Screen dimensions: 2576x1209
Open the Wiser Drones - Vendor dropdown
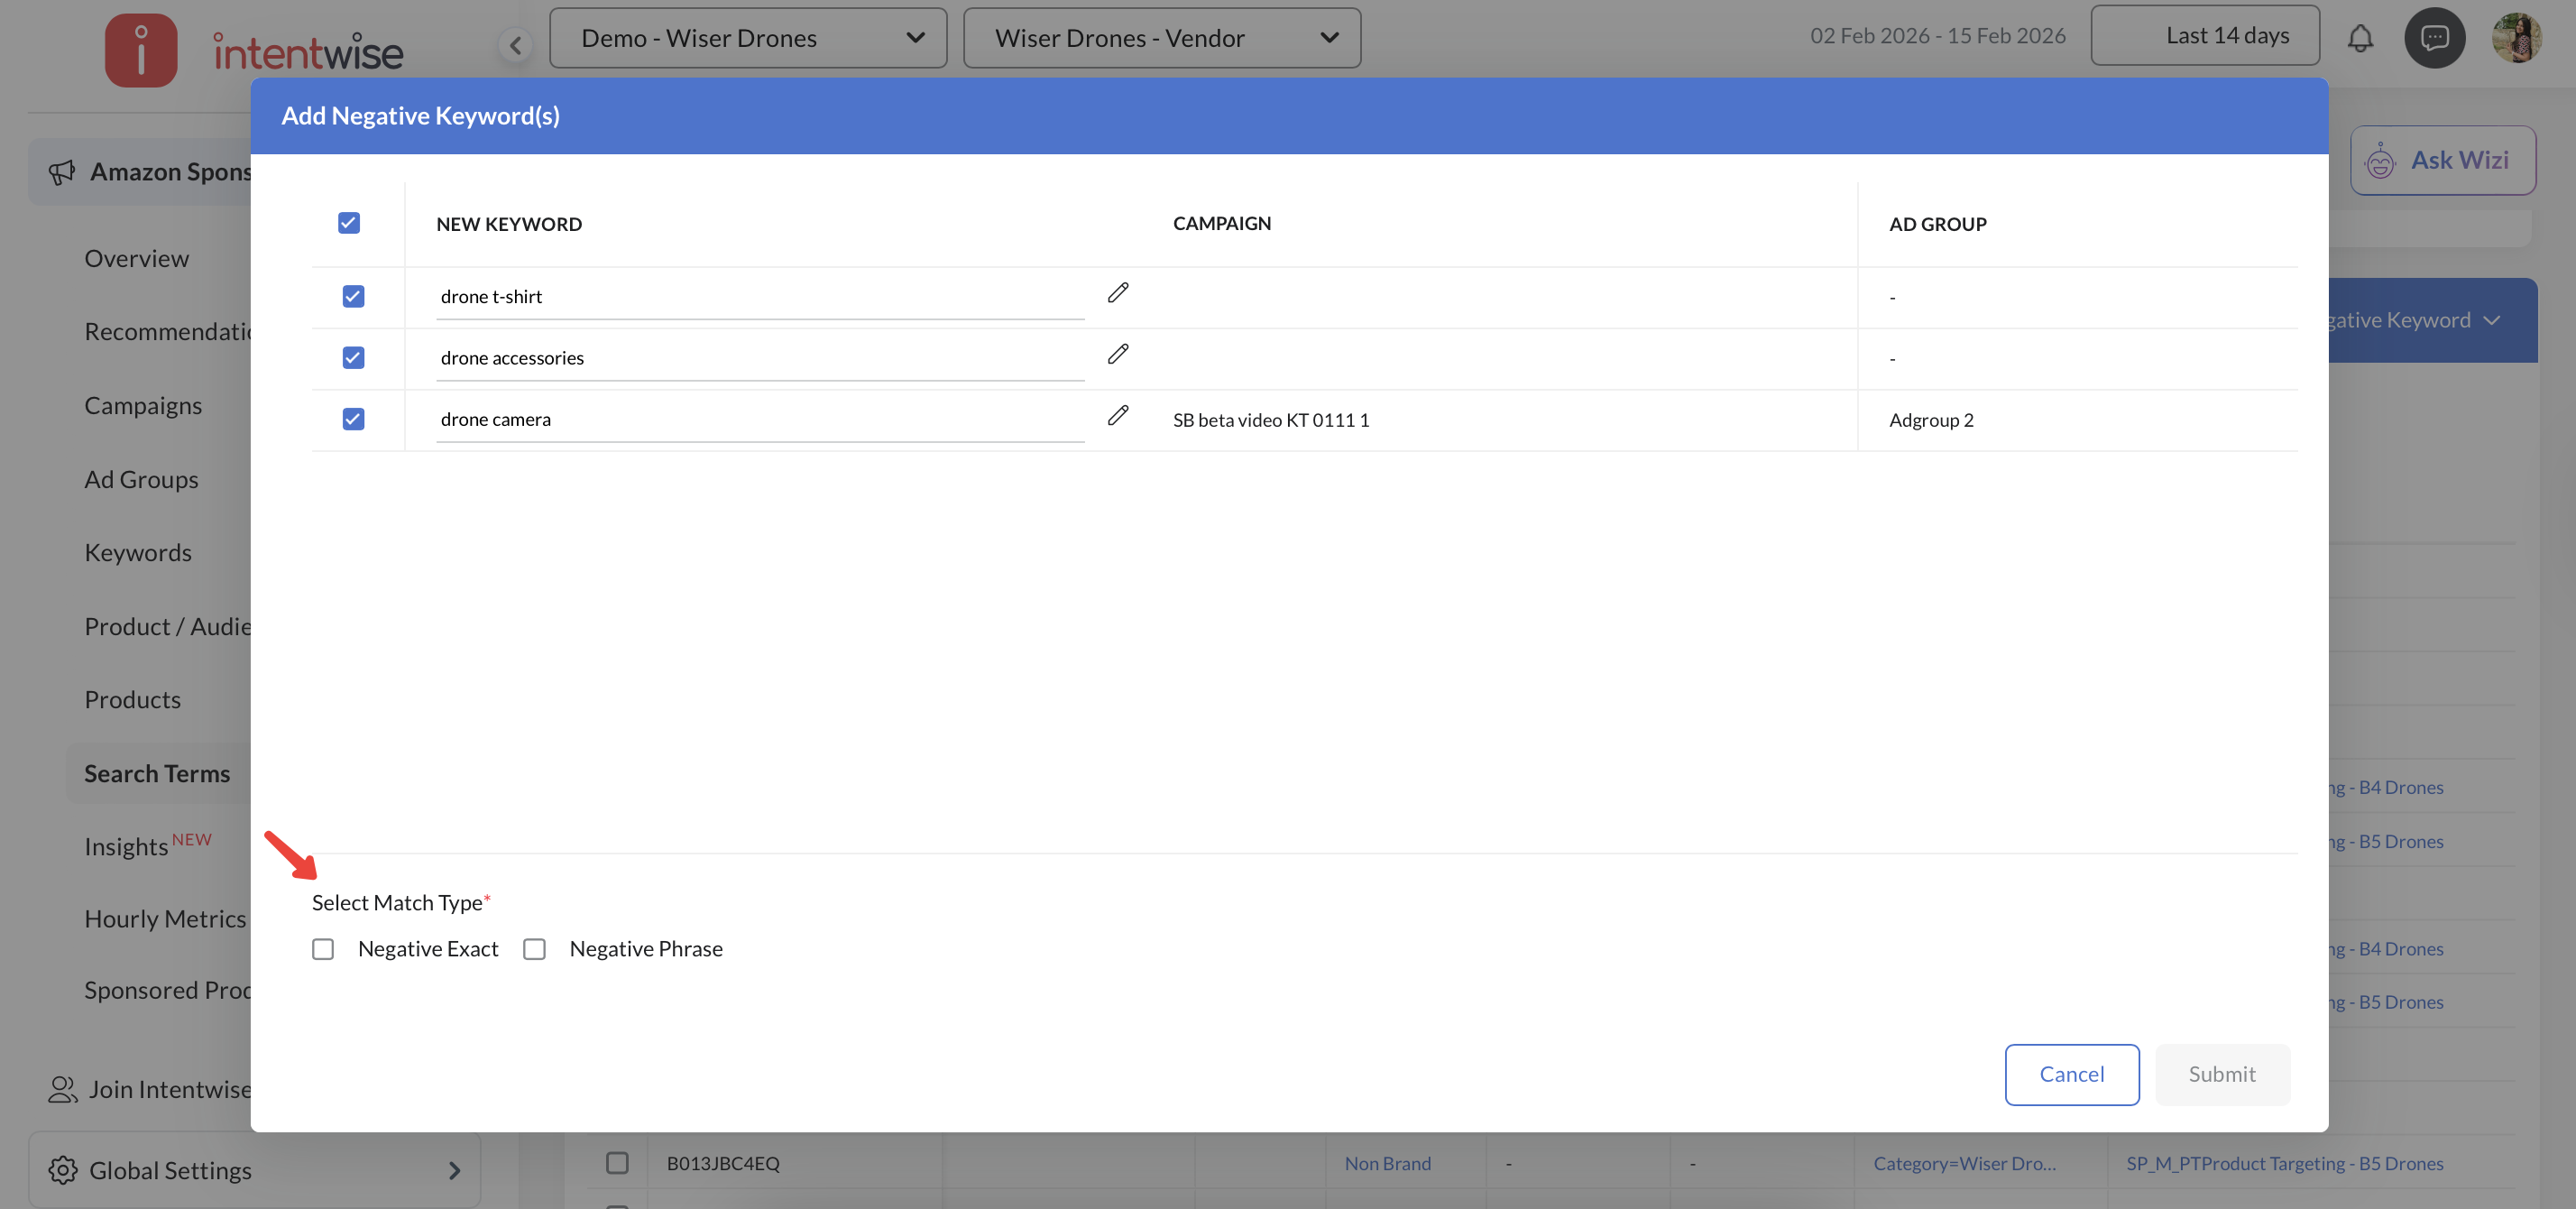tap(1161, 38)
